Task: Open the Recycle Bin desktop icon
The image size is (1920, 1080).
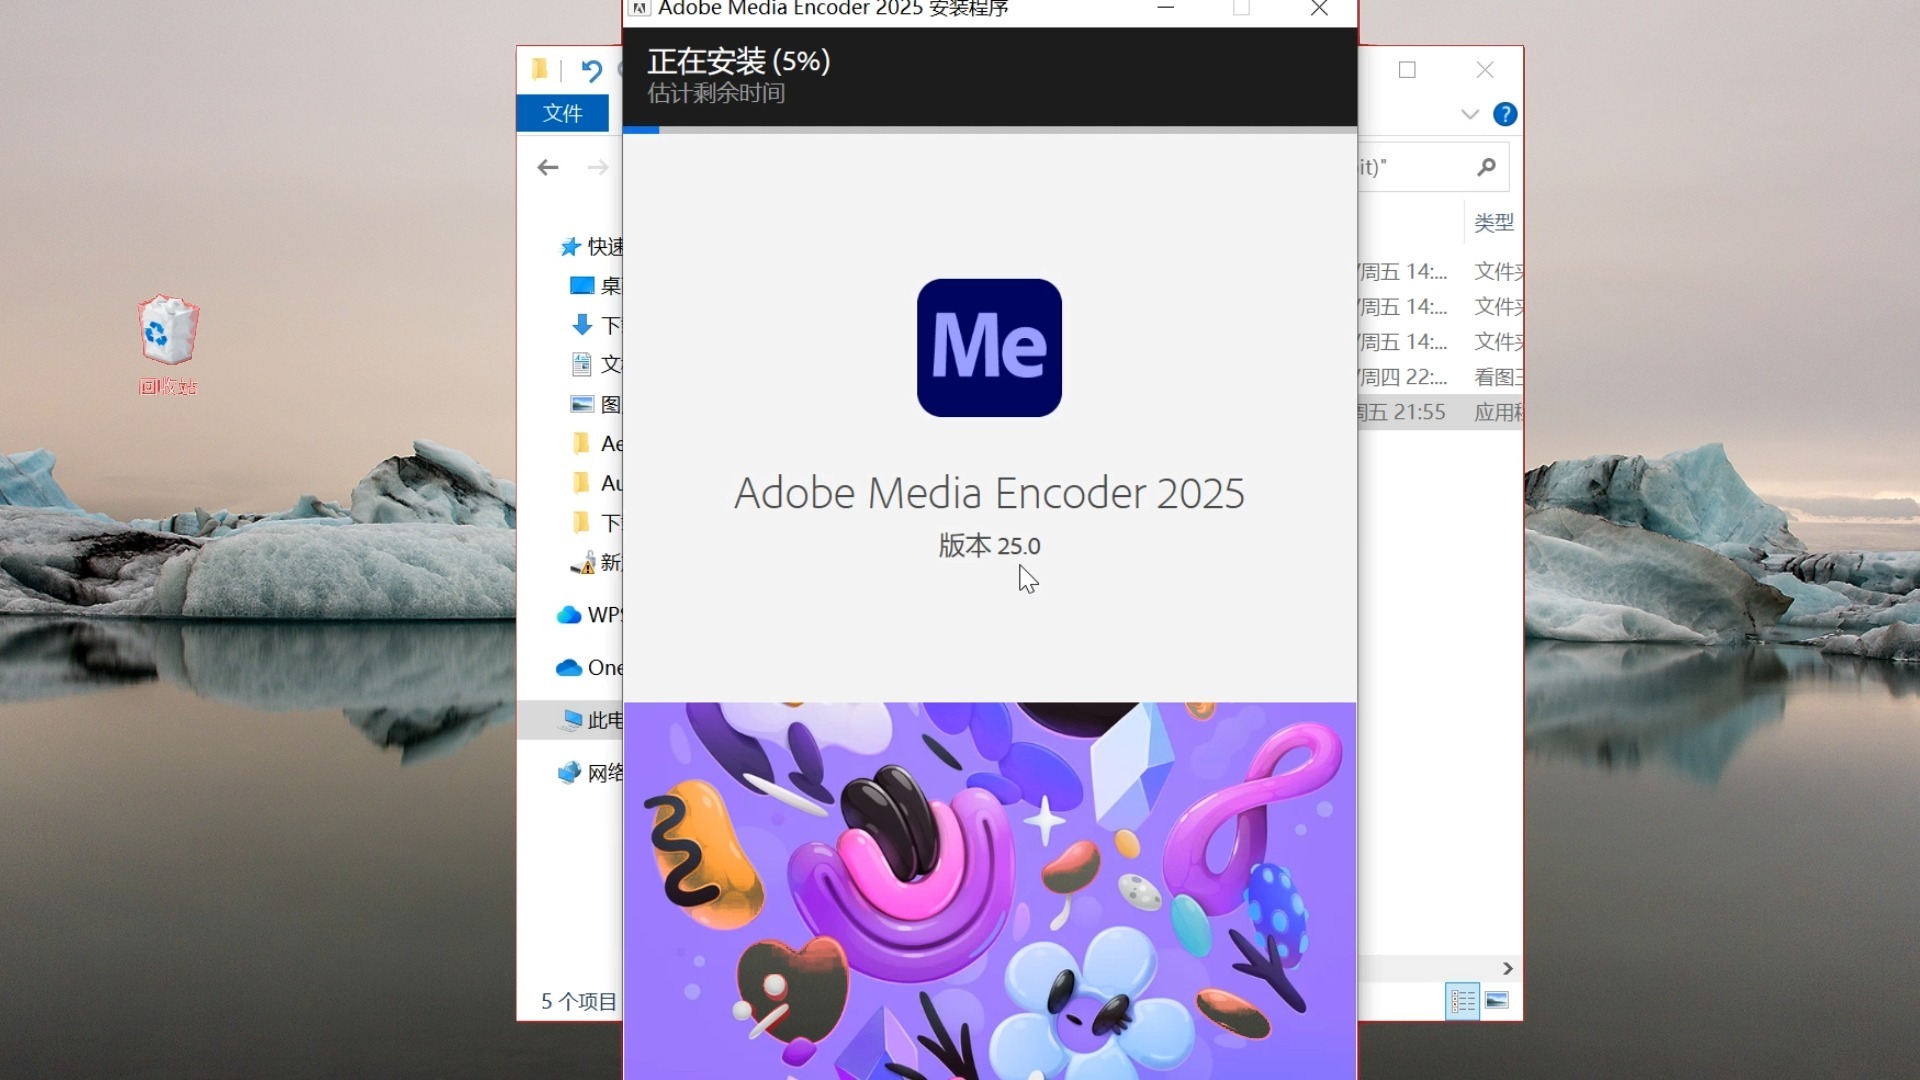Action: pos(168,345)
